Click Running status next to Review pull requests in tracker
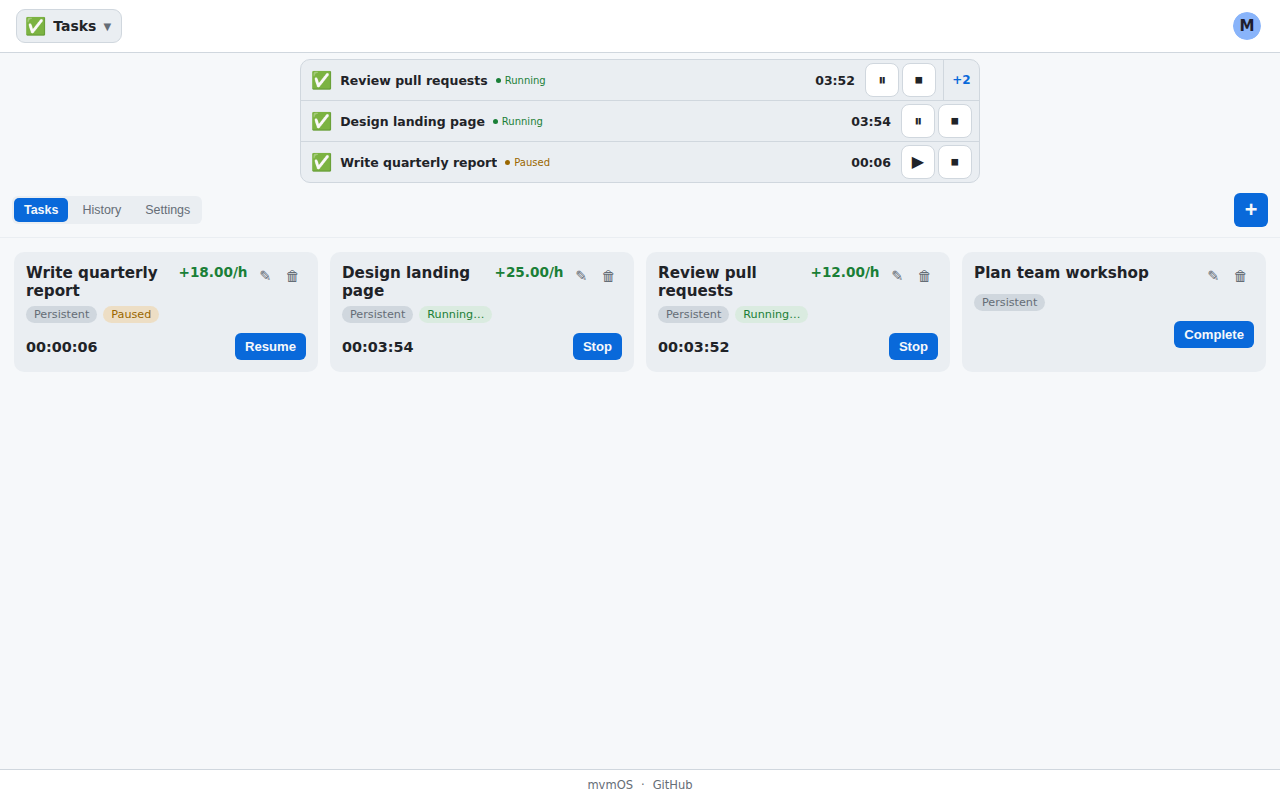 click(521, 80)
